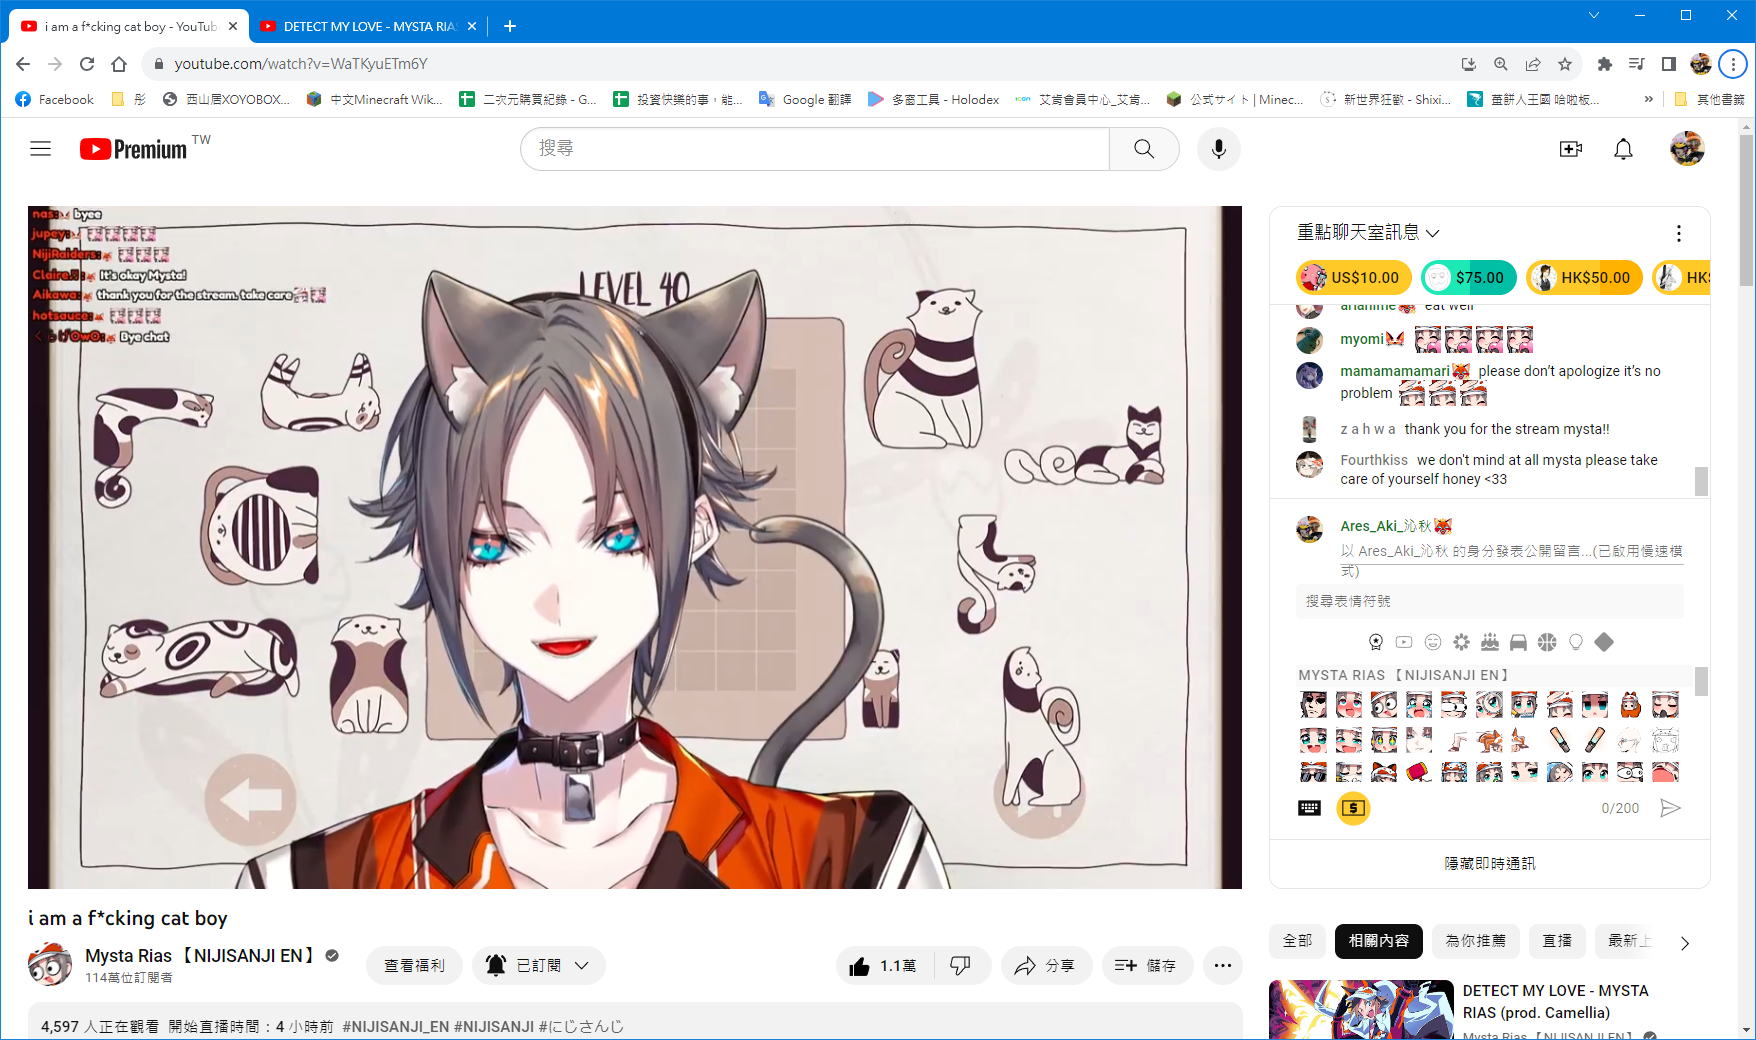The image size is (1756, 1040).
Task: Open the $75.00 Super Chat chip
Action: coord(1469,278)
